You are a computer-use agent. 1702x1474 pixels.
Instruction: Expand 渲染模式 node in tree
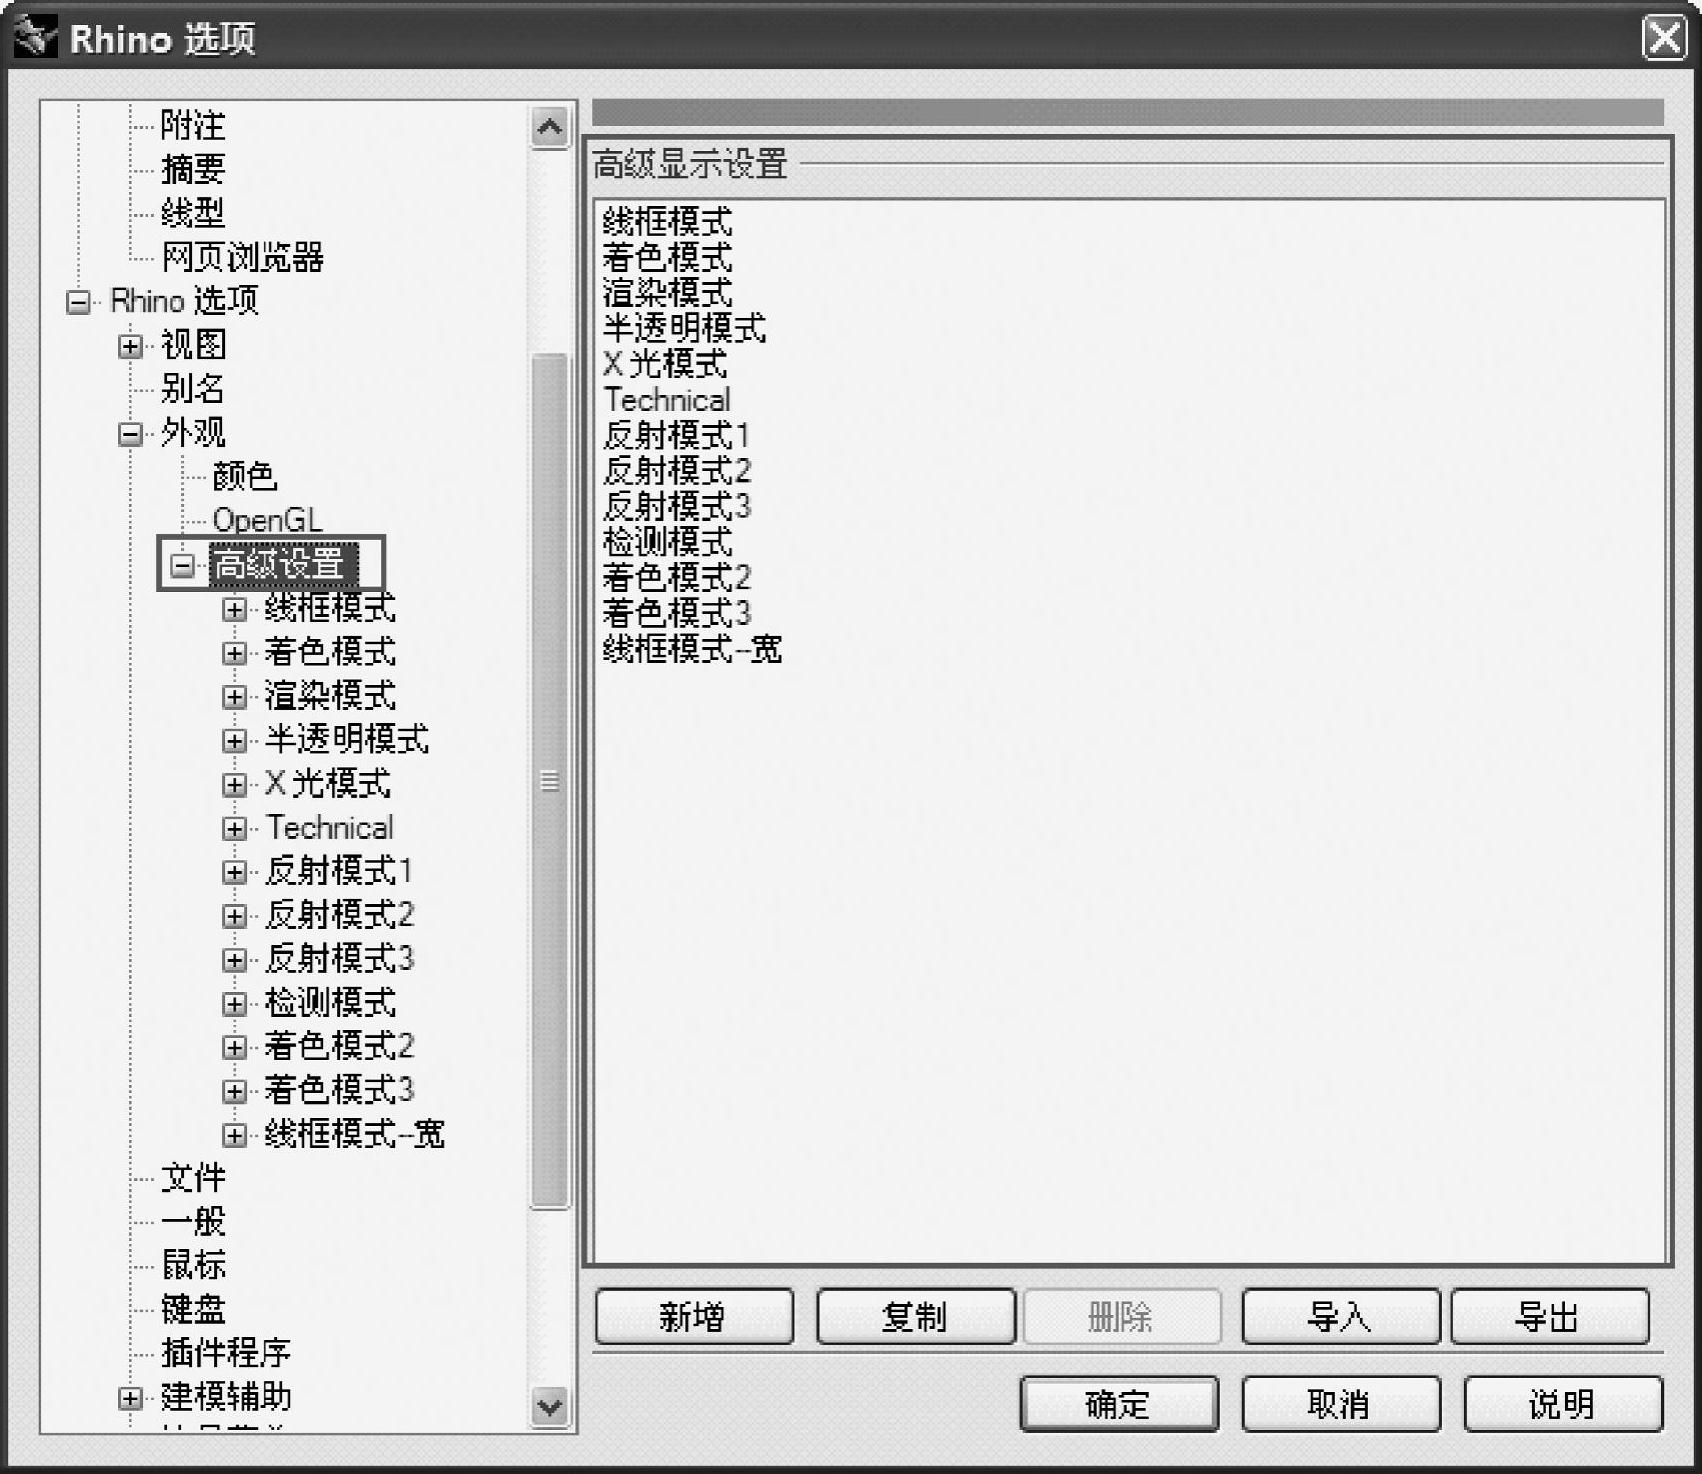click(234, 697)
